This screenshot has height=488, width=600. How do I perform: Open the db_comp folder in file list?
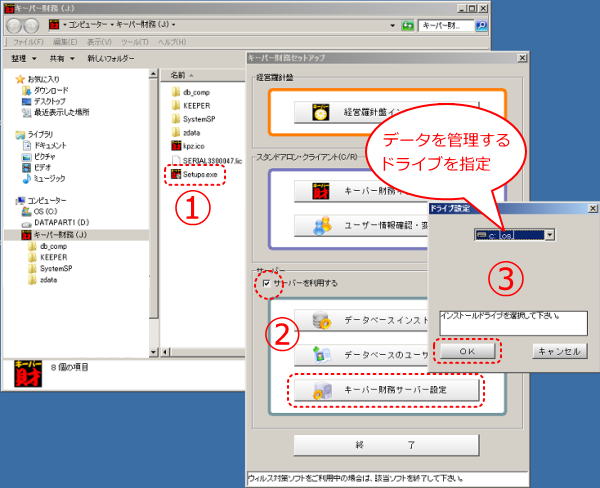[x=191, y=92]
